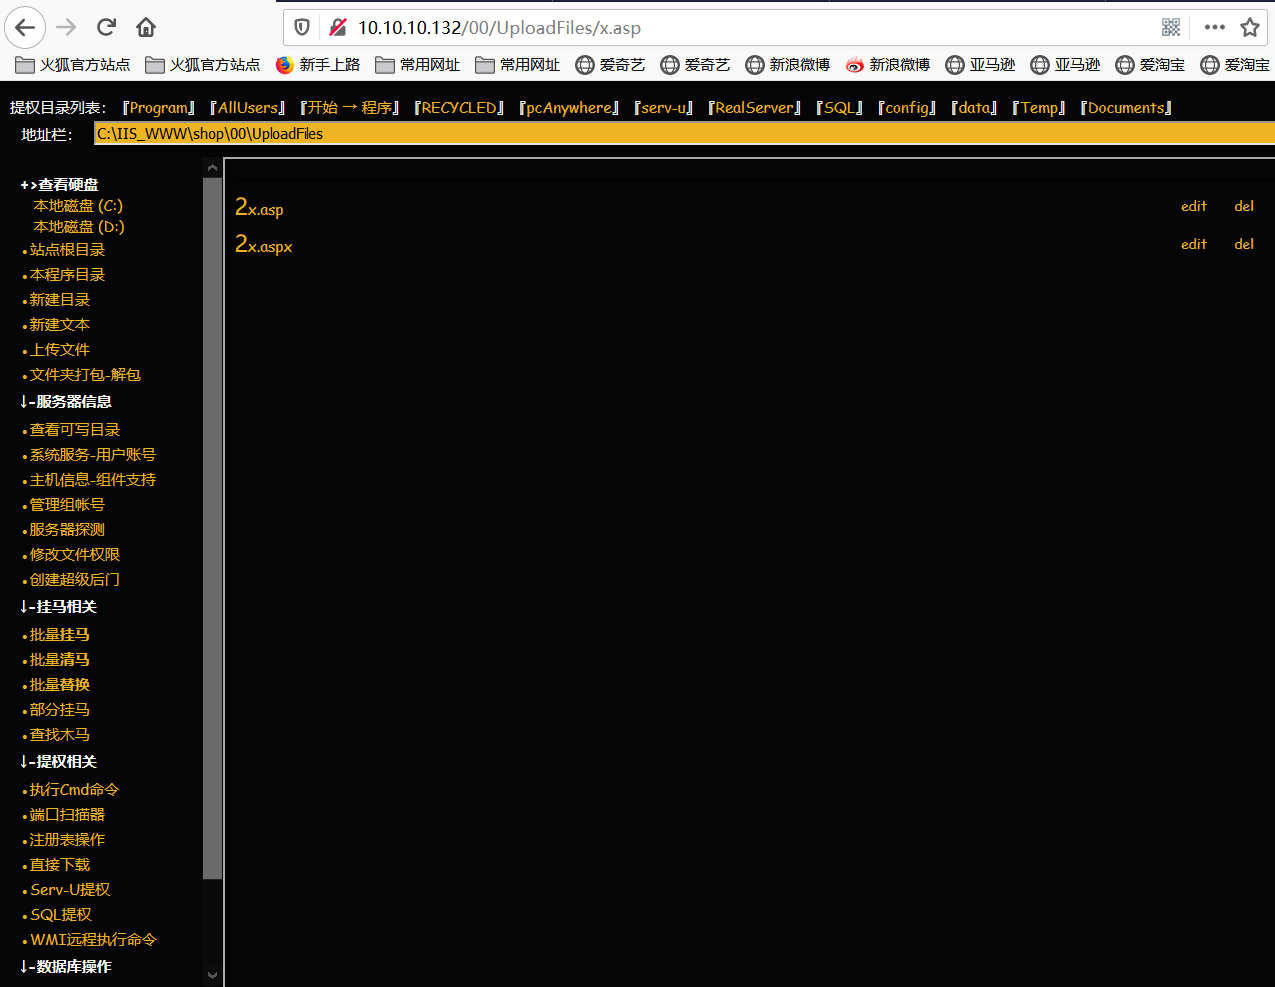
Task: Jump to 『AllUsers』 directory link
Action: coord(247,108)
